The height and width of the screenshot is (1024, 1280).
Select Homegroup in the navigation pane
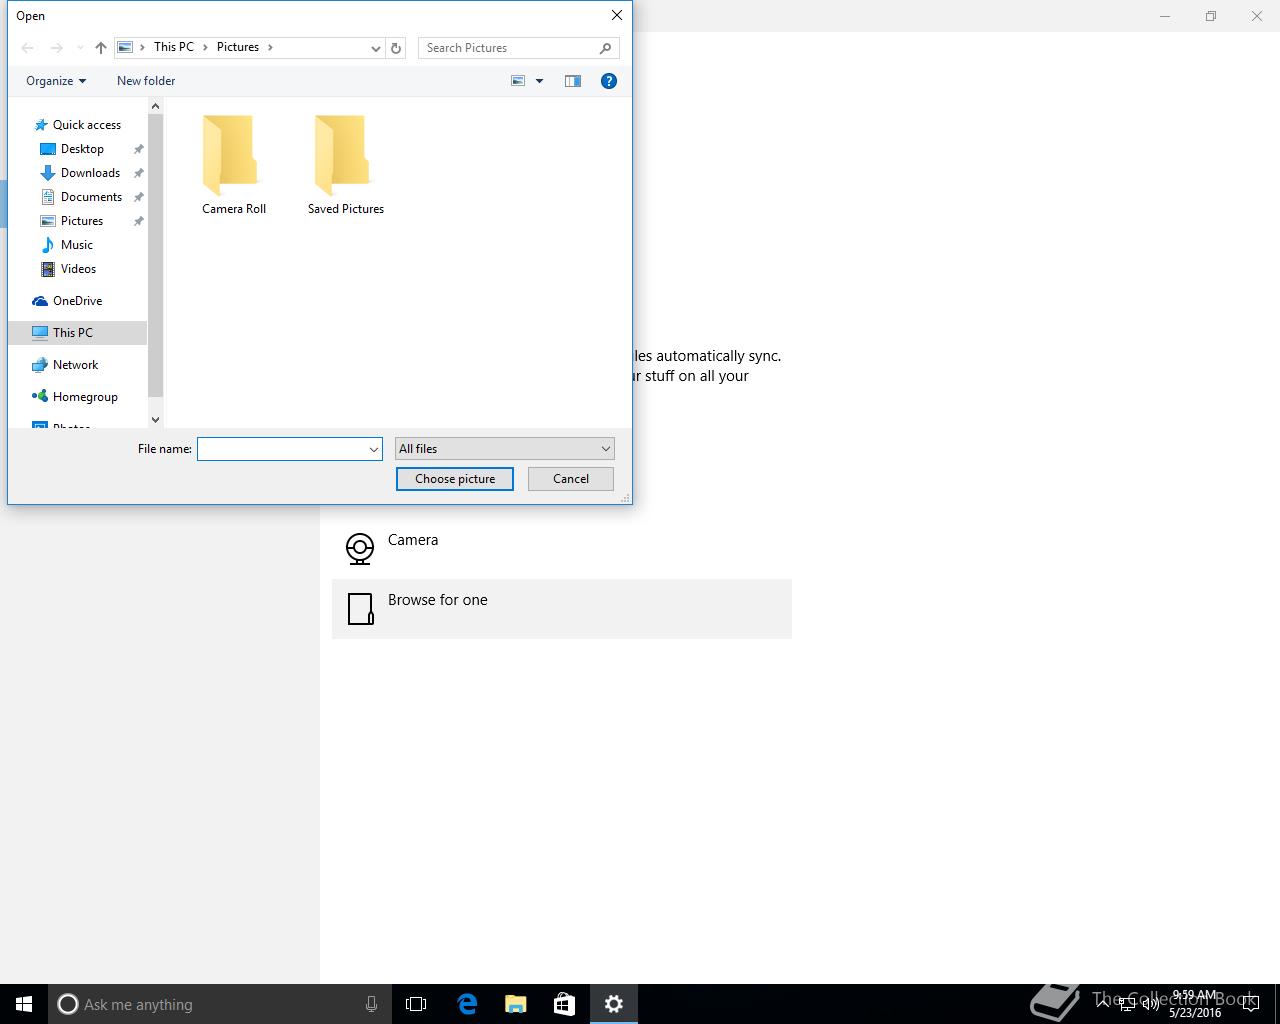(x=85, y=397)
